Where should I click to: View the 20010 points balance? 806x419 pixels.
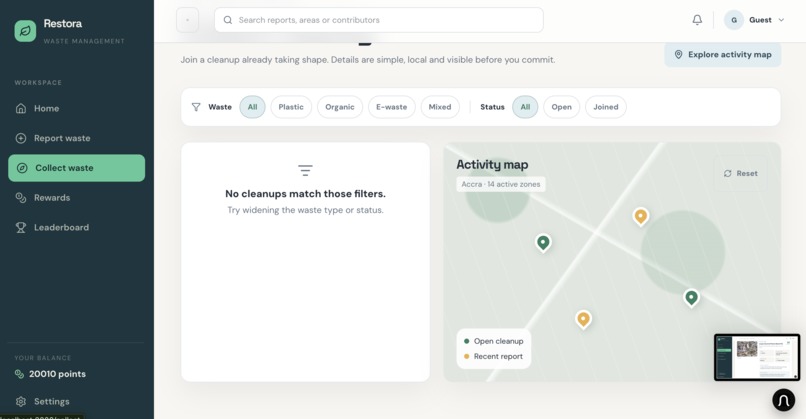(x=58, y=374)
